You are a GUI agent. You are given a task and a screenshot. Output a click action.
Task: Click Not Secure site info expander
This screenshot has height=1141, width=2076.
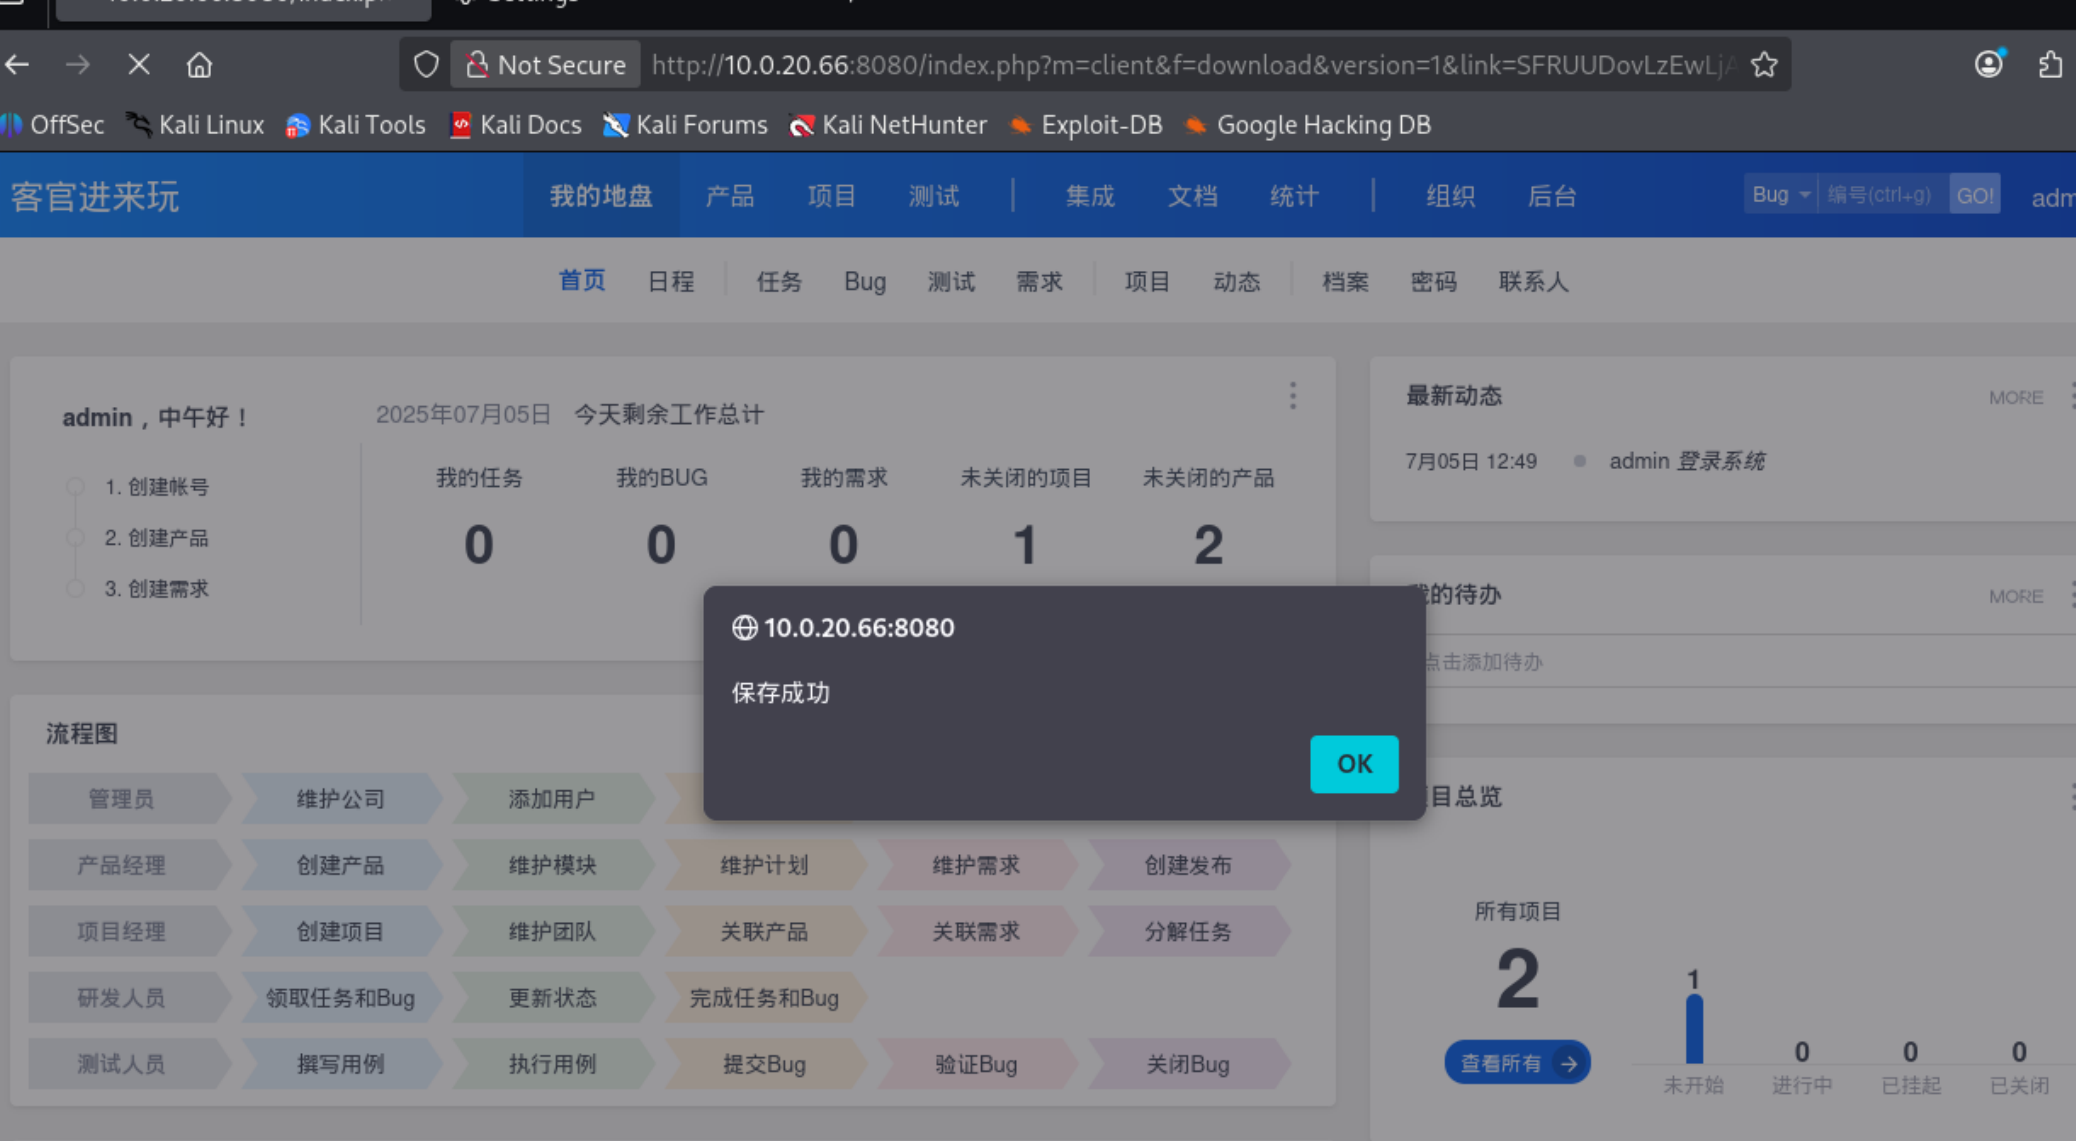click(x=546, y=65)
